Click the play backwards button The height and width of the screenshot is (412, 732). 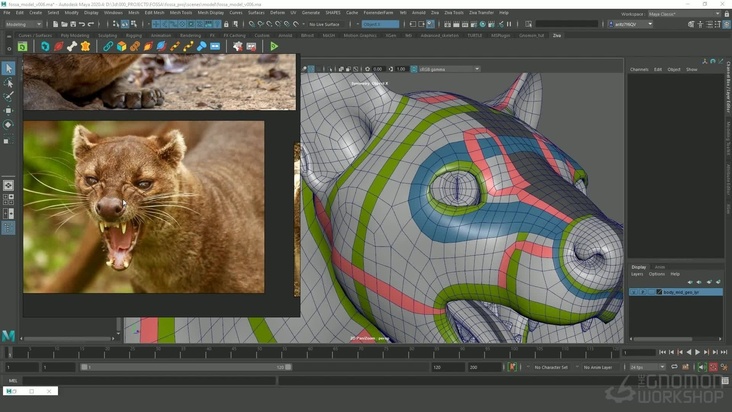[x=689, y=352]
